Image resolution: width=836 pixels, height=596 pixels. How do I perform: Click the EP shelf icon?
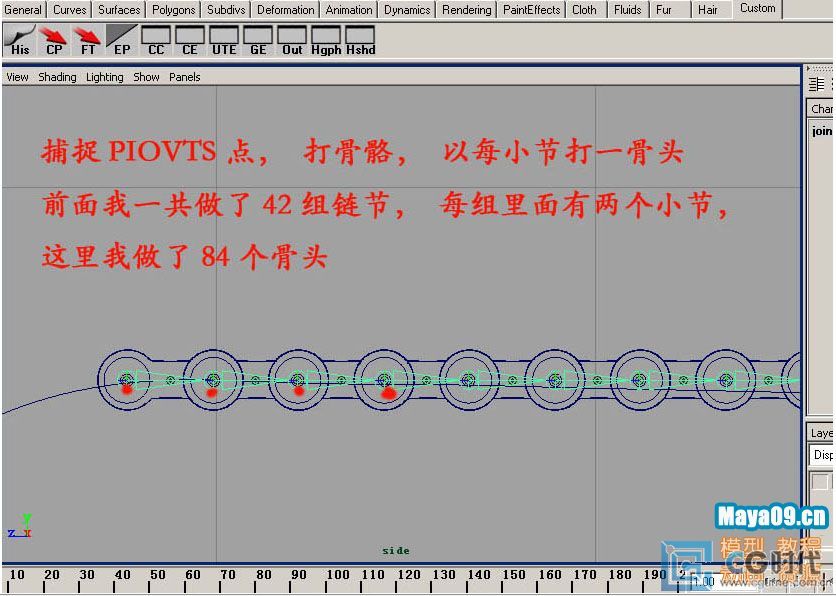tap(122, 40)
